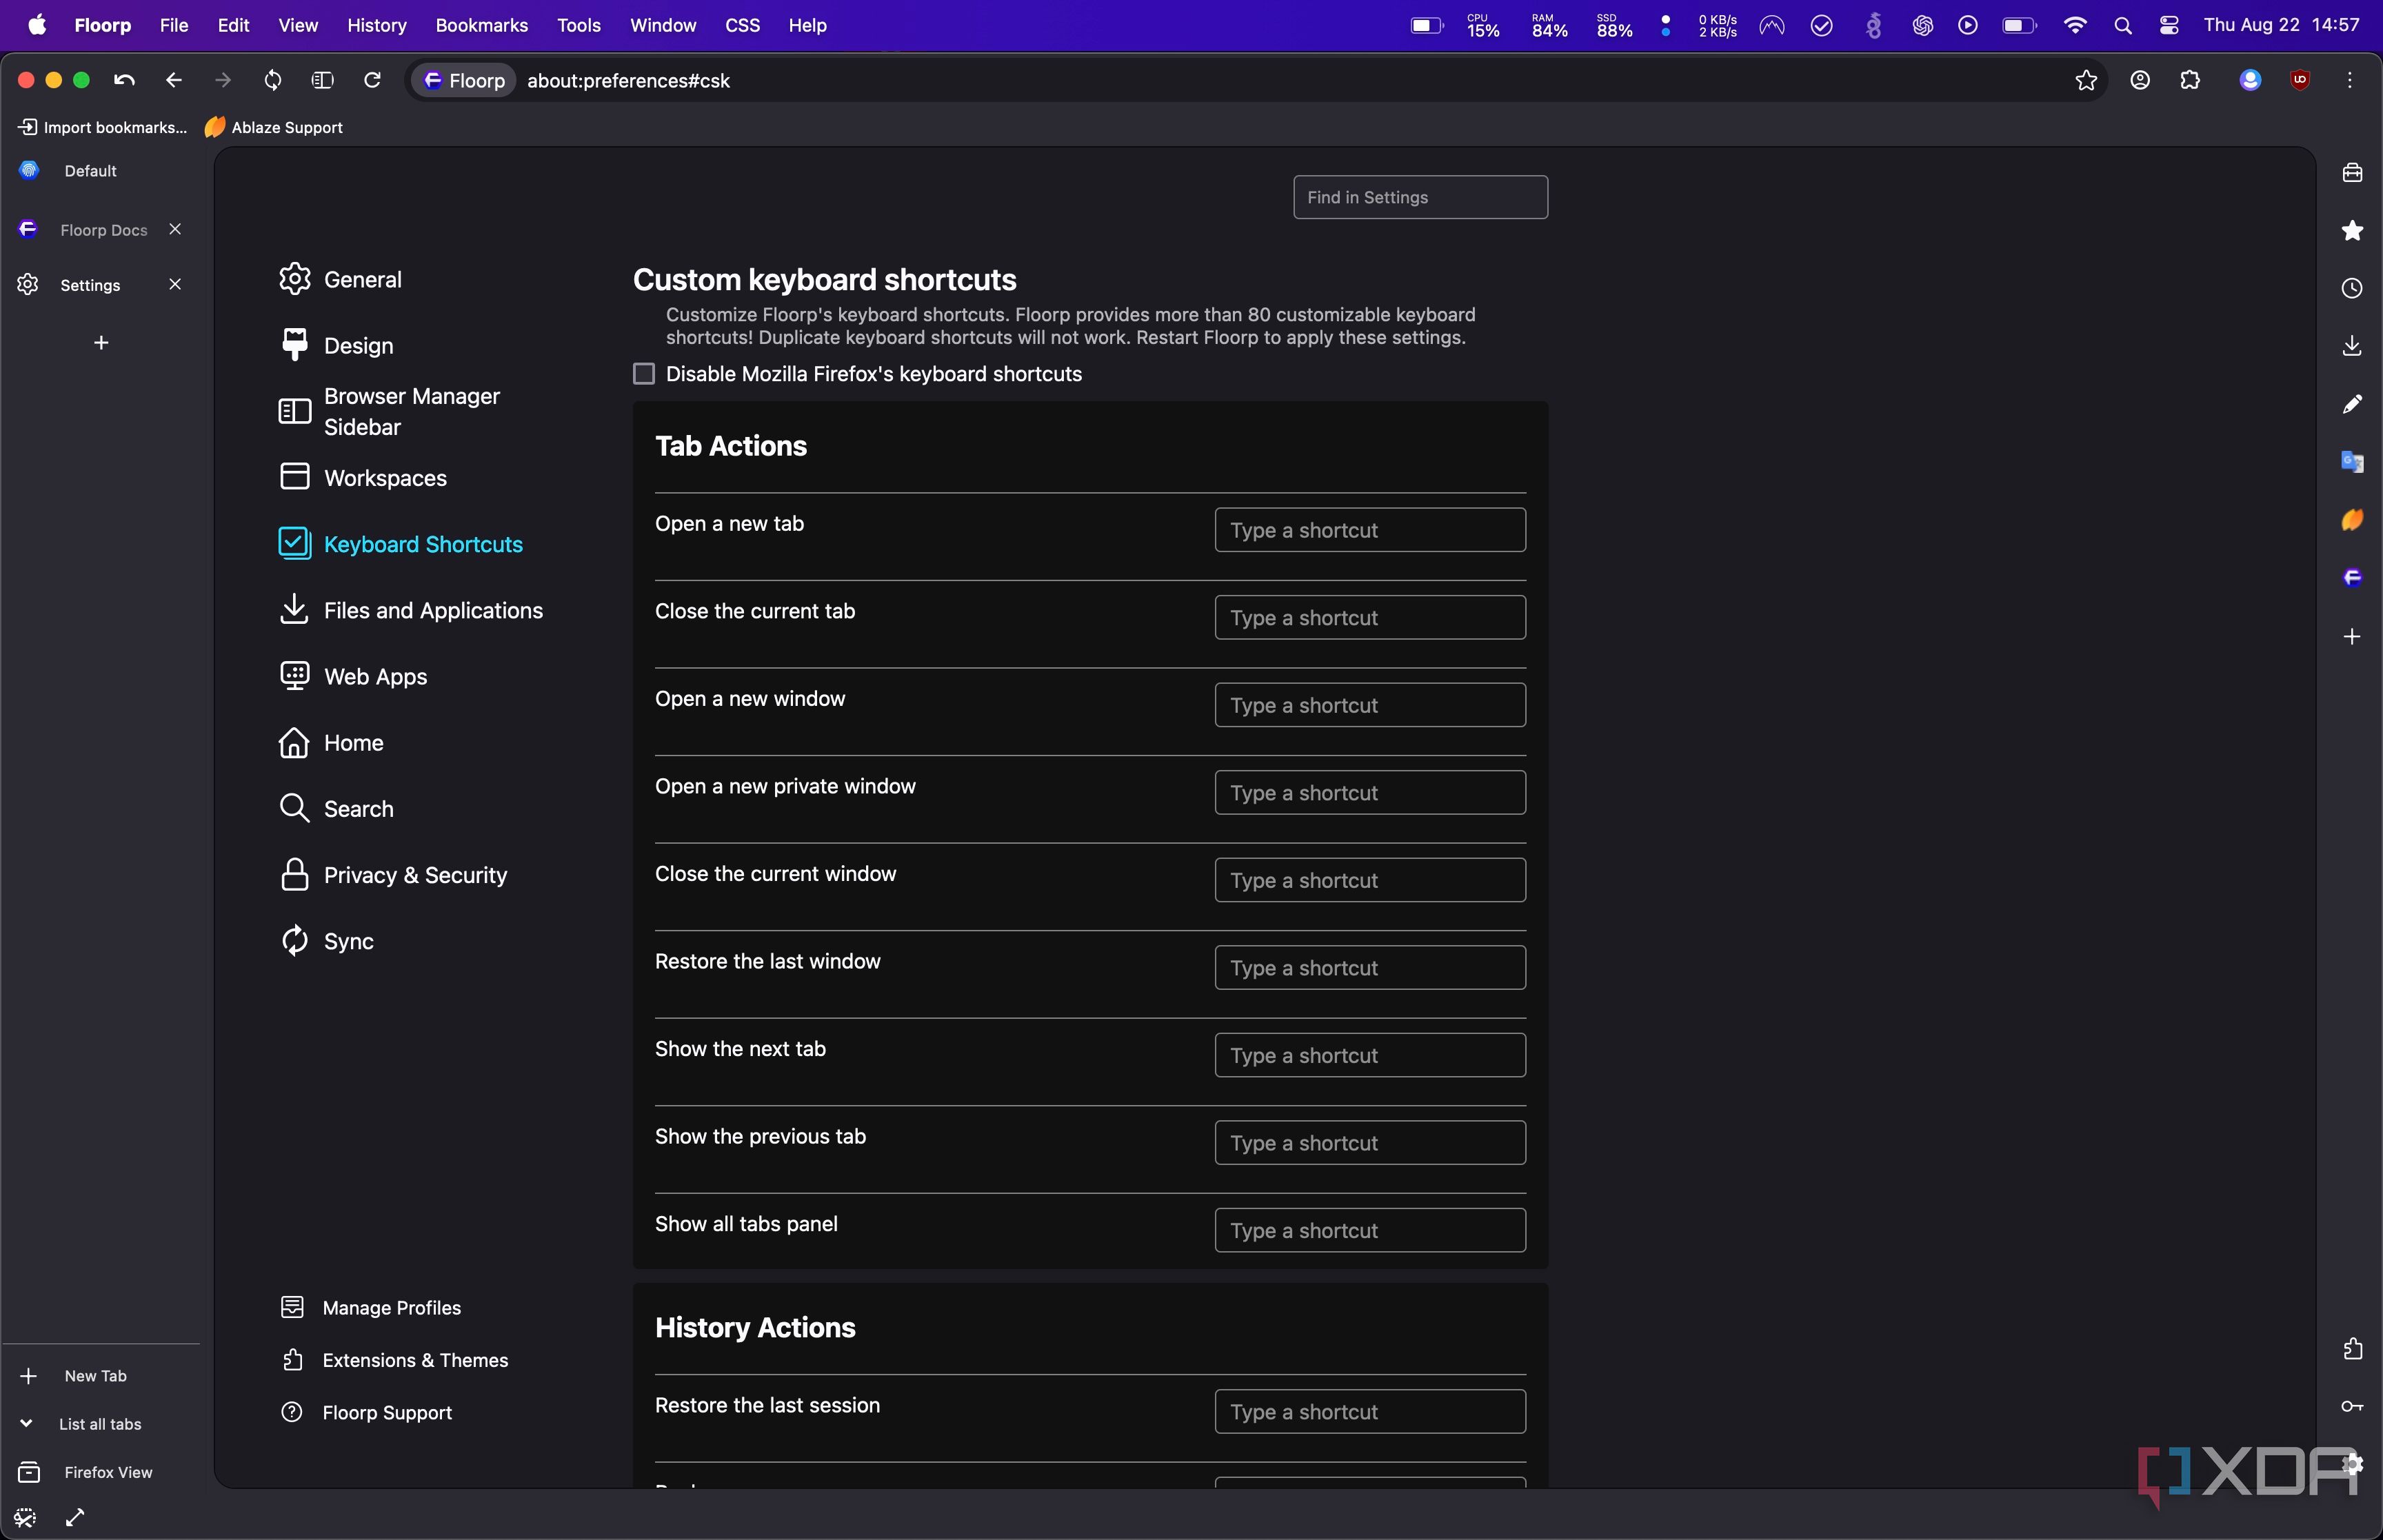
Task: Open the Floorp Support link
Action: click(x=387, y=1412)
